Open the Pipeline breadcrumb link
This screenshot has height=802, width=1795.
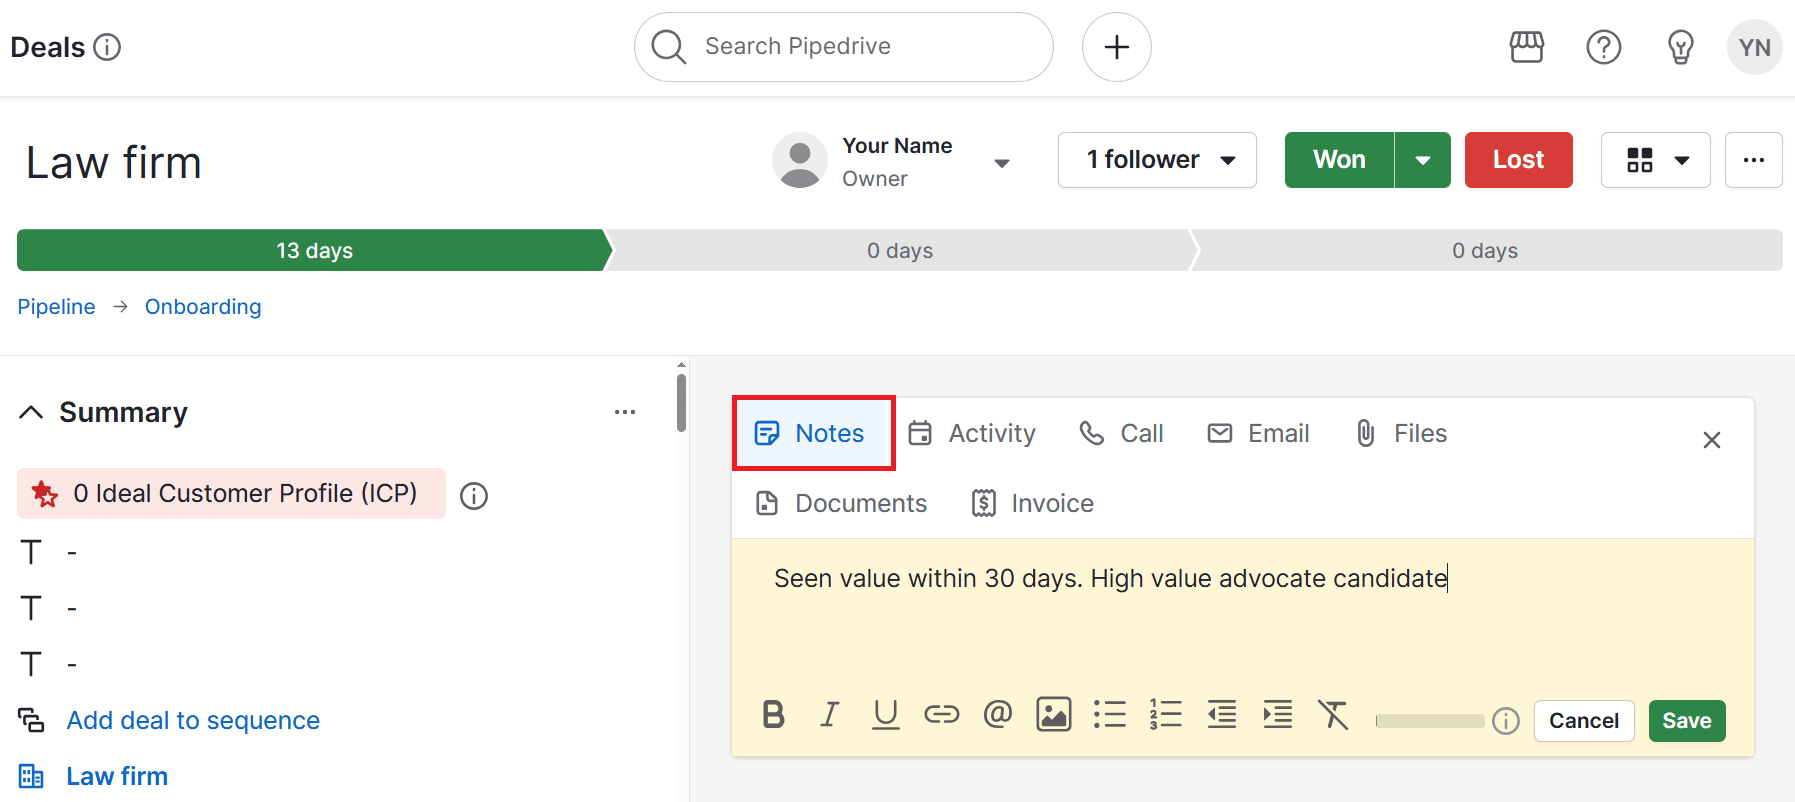click(56, 306)
